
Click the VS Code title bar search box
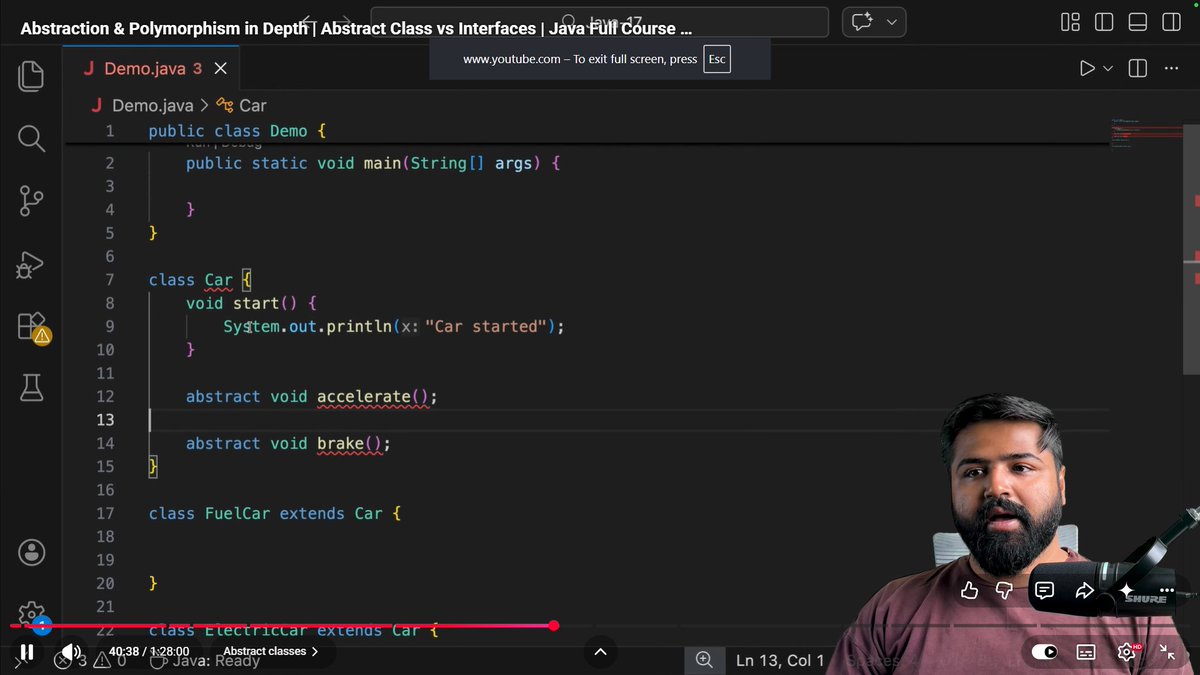point(599,22)
